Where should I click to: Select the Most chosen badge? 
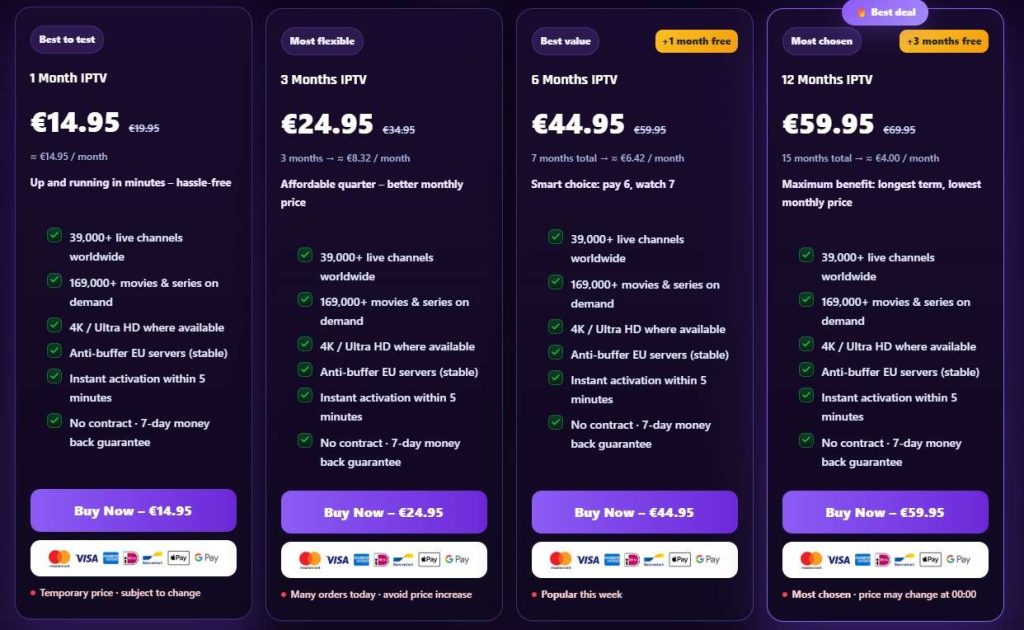[x=822, y=41]
